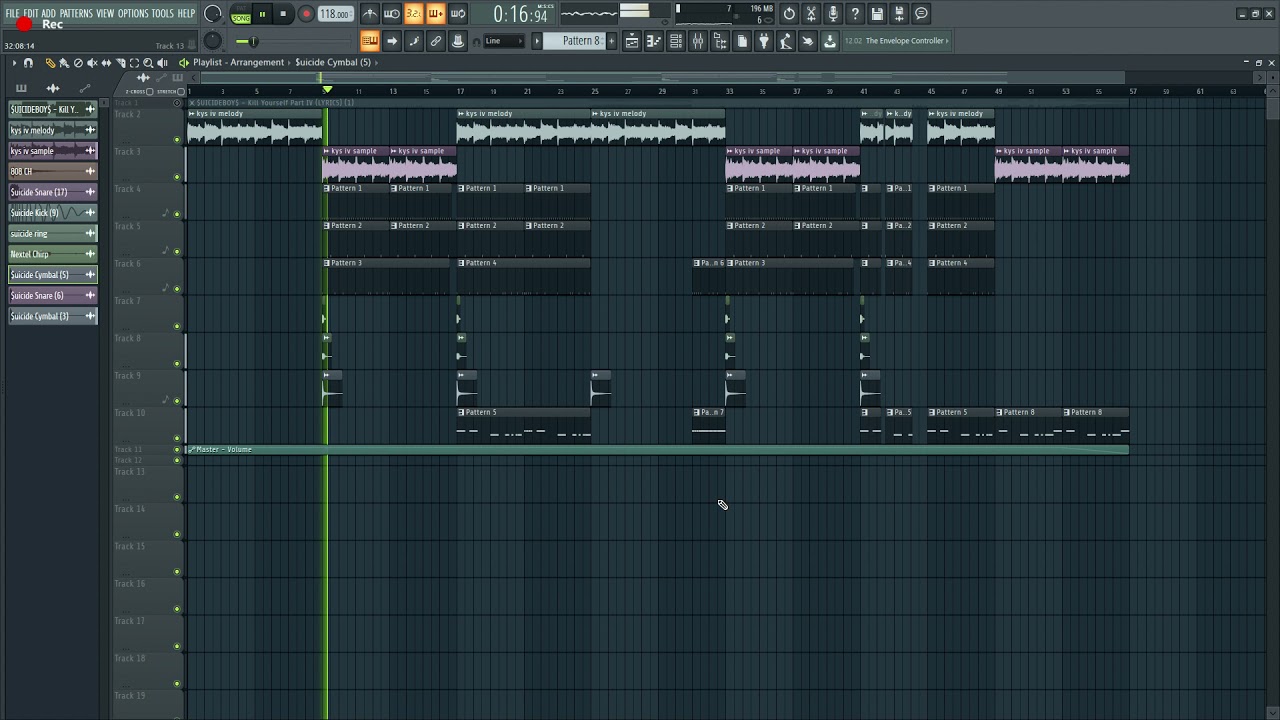Open the channel rack view

[676, 41]
